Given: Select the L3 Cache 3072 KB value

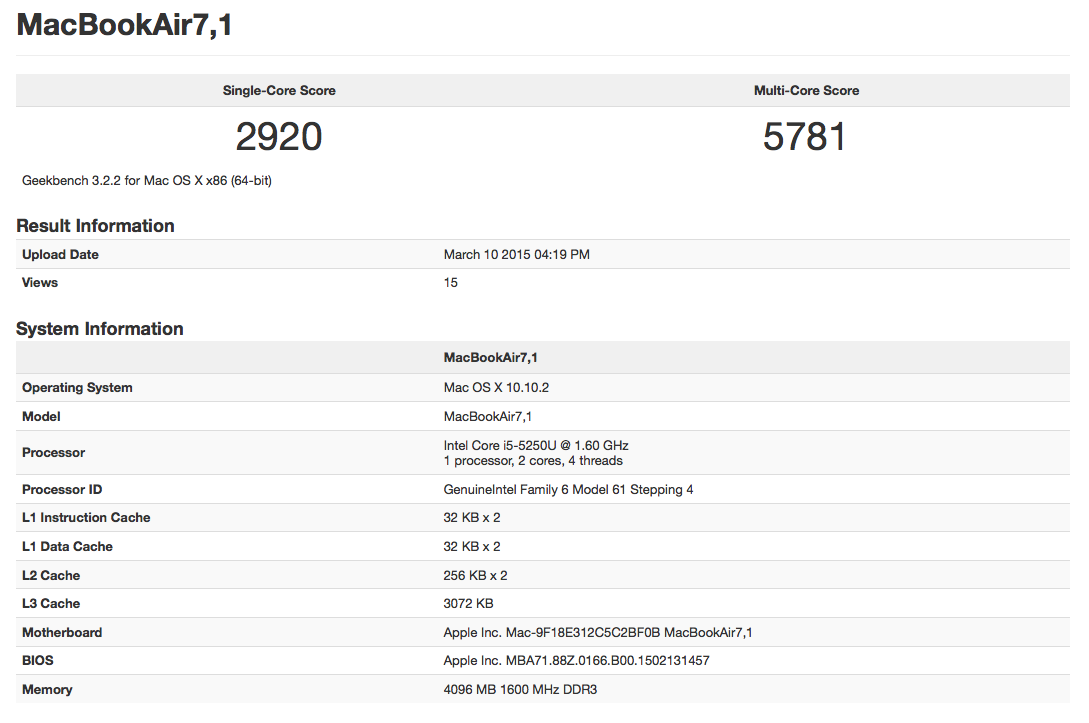Looking at the screenshot, I should (469, 604).
